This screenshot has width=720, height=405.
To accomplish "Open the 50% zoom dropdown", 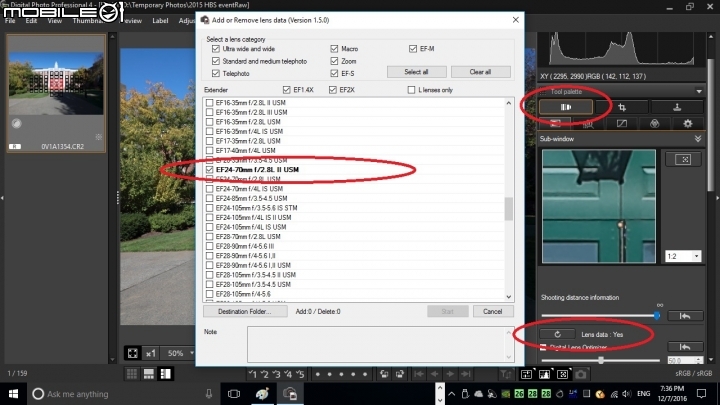I will pyautogui.click(x=192, y=353).
